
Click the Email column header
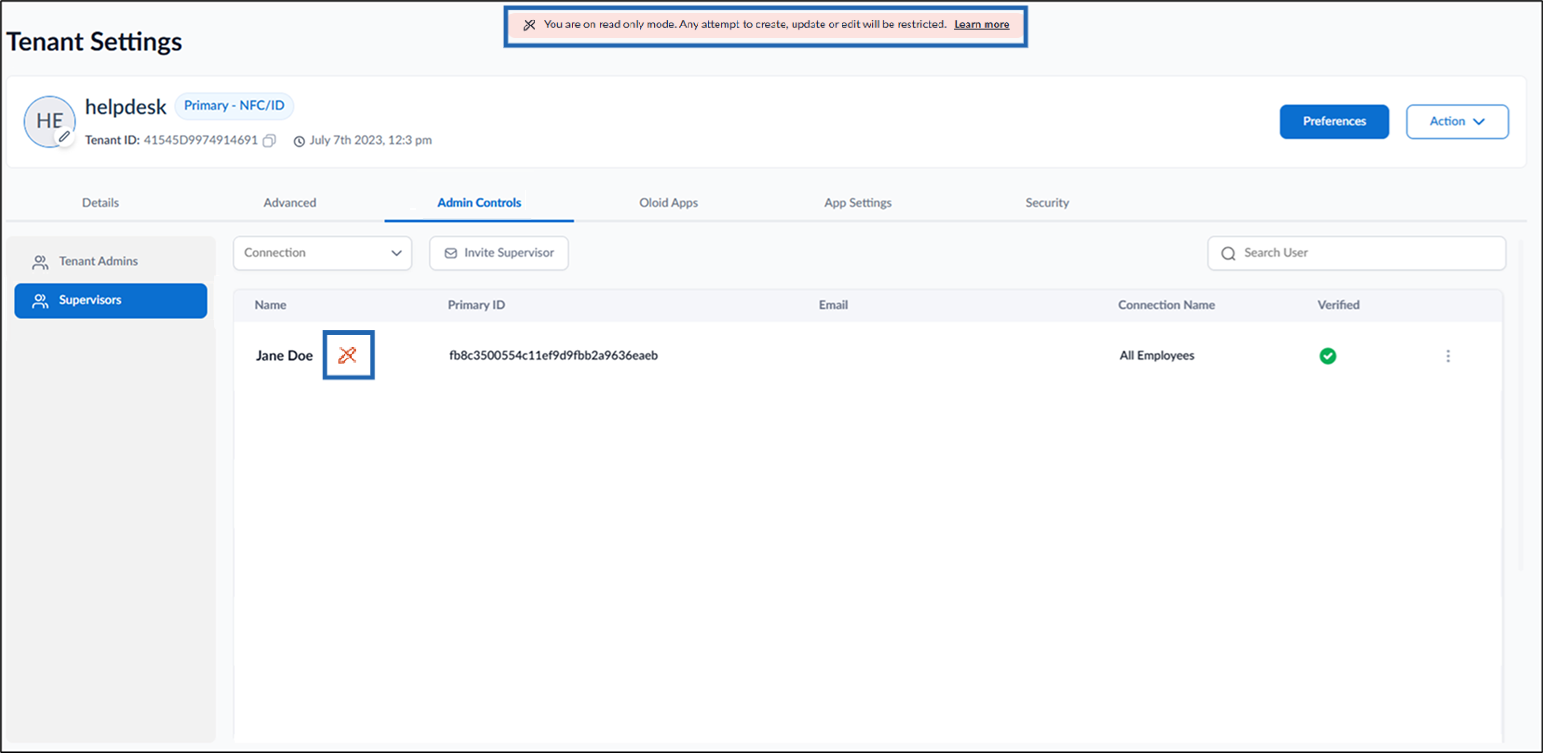coord(833,305)
